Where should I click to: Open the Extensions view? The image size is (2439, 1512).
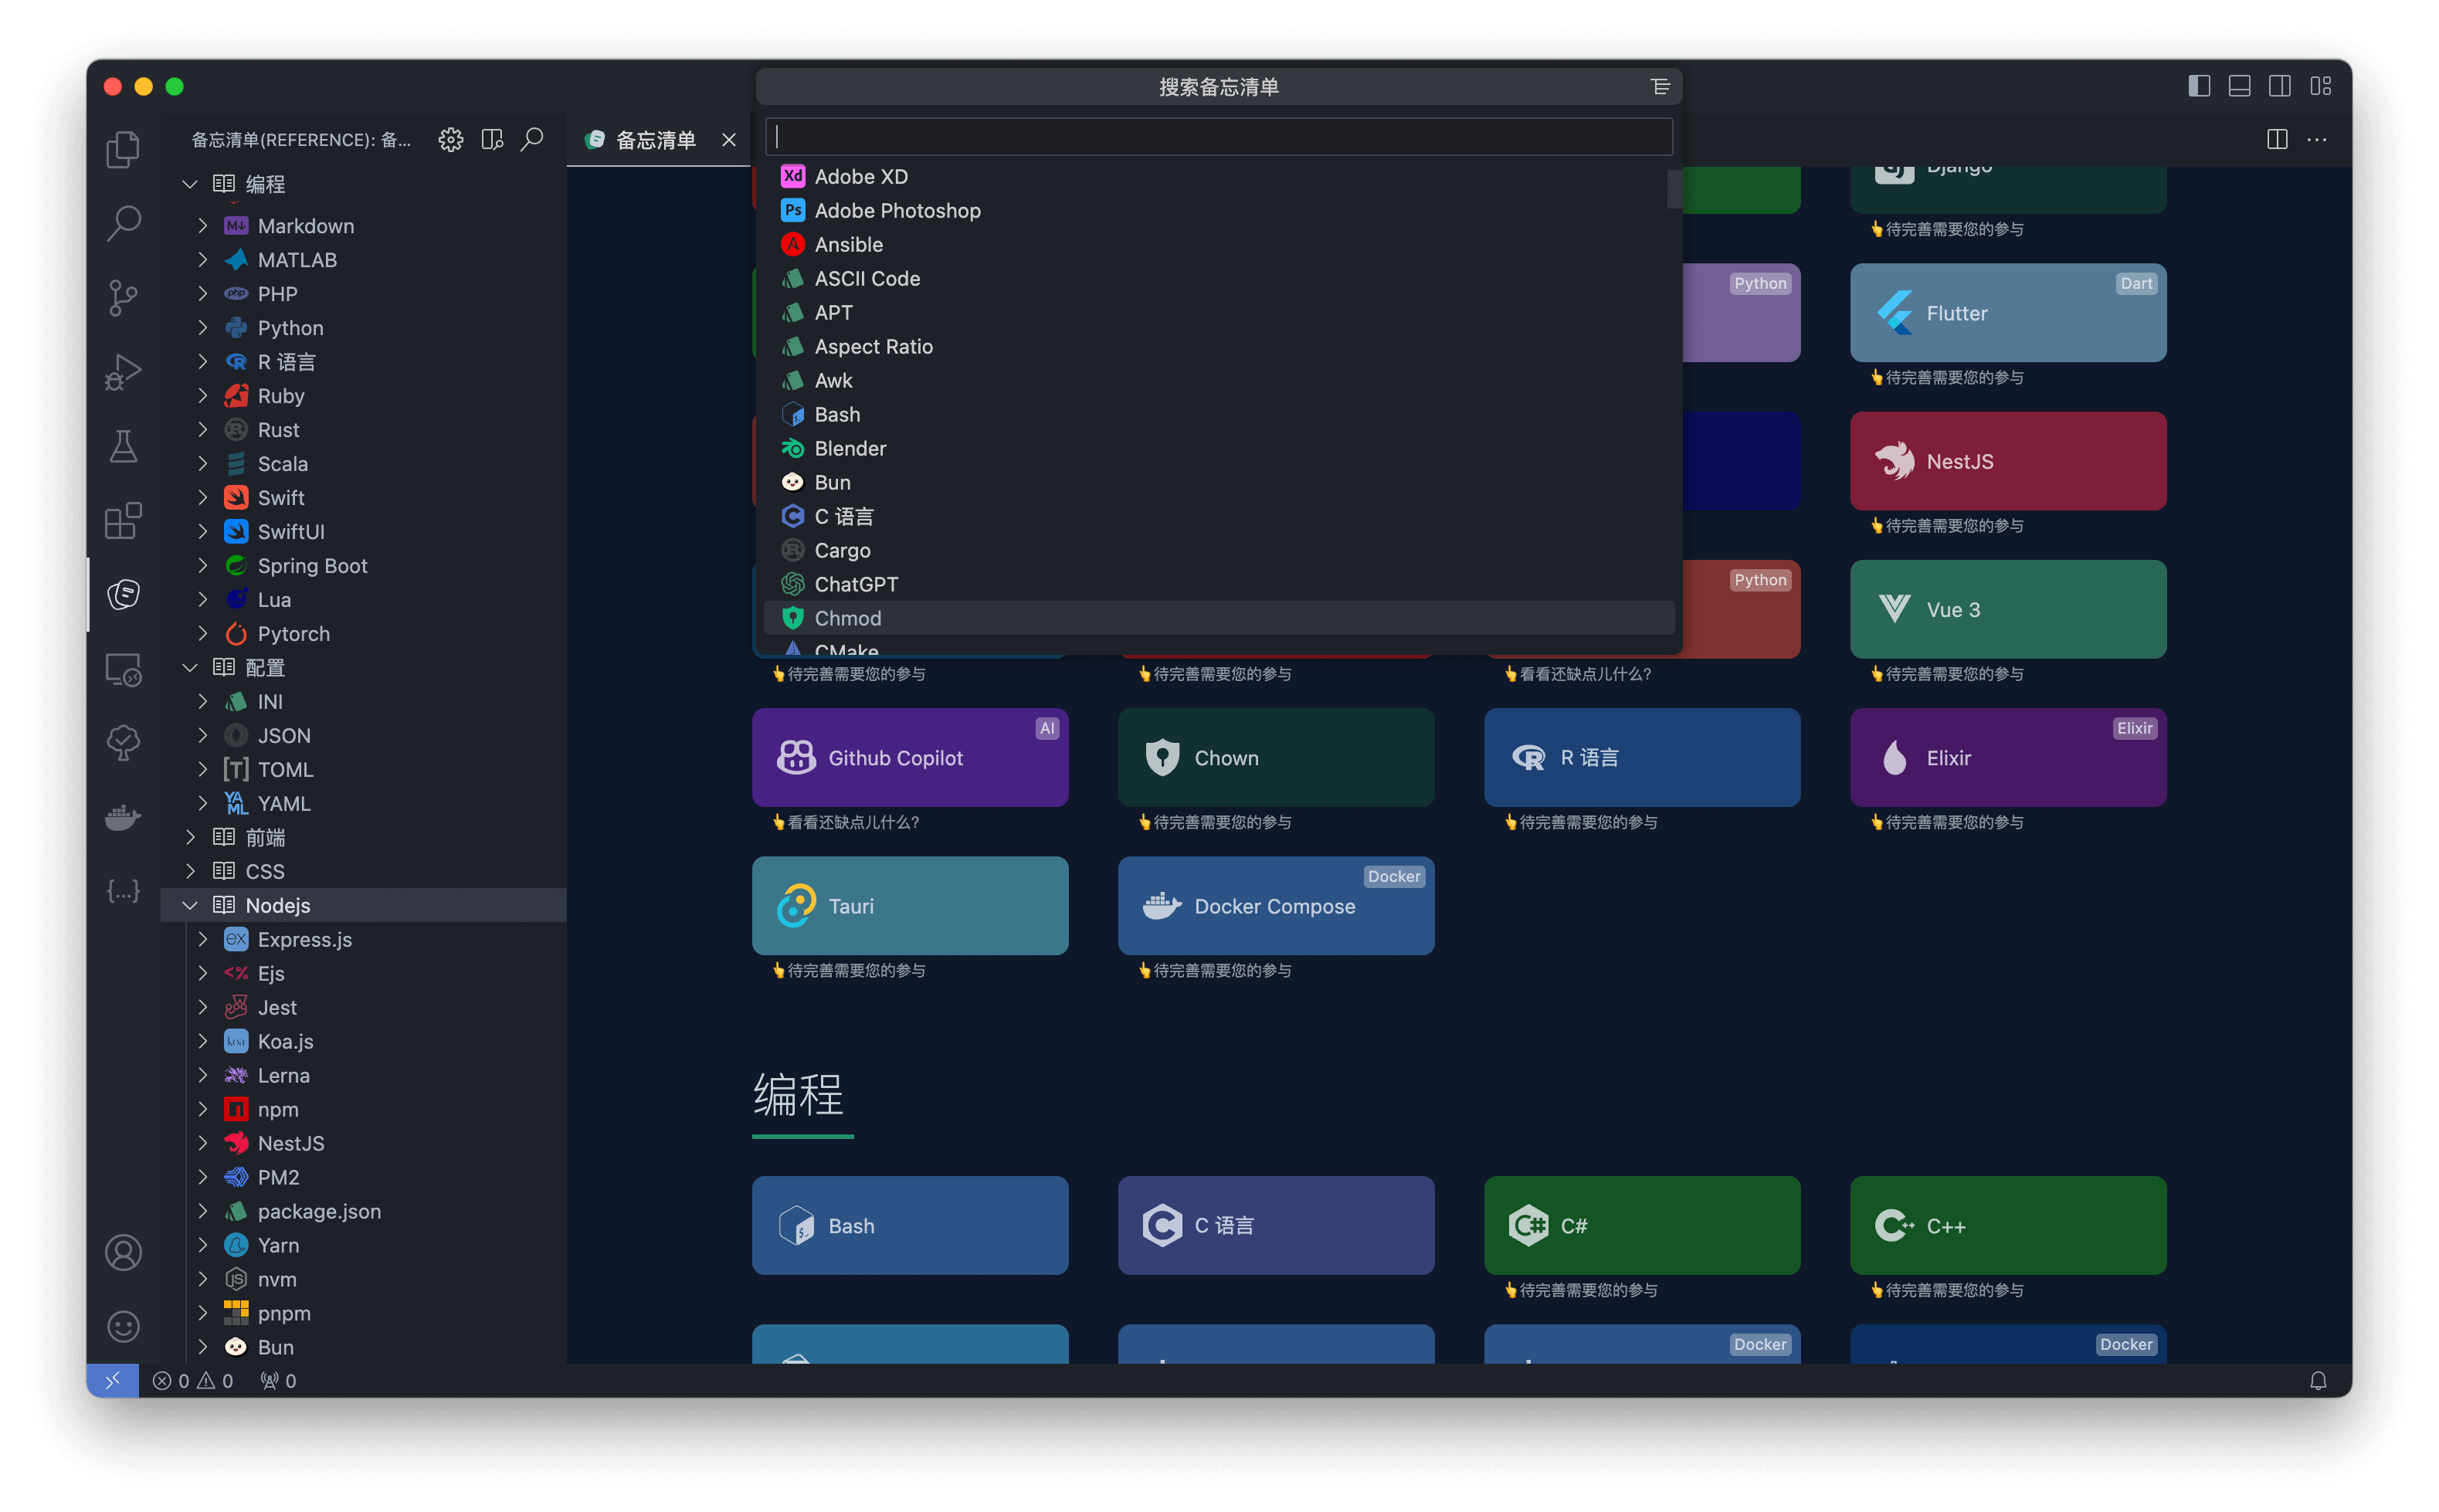click(123, 520)
